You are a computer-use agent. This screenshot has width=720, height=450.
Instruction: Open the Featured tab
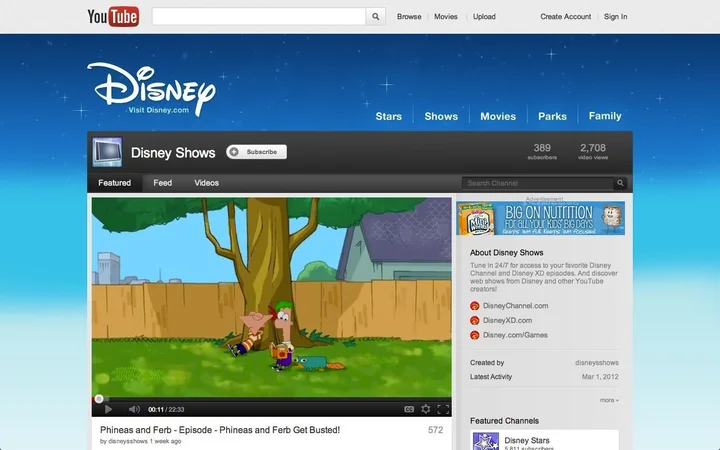click(x=114, y=183)
